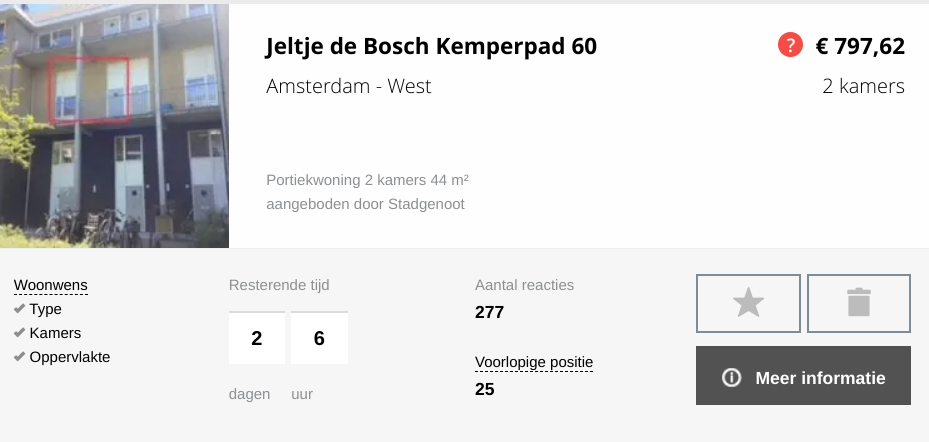Click the info circle icon in Meer informatie

point(731,377)
